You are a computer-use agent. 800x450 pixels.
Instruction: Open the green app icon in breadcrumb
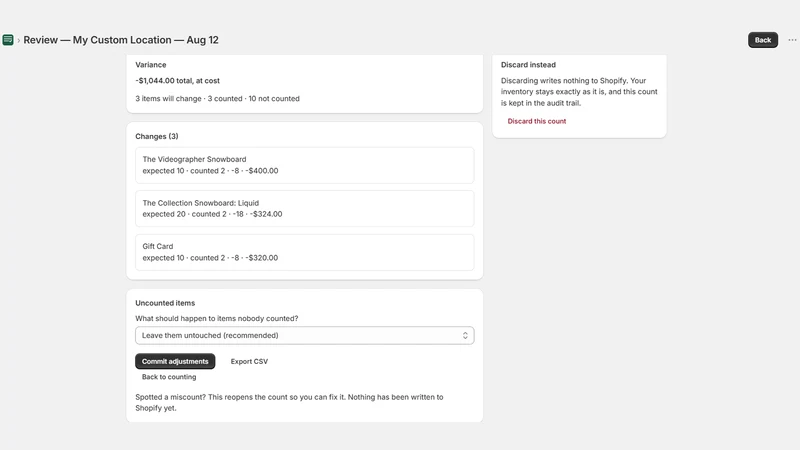8,40
